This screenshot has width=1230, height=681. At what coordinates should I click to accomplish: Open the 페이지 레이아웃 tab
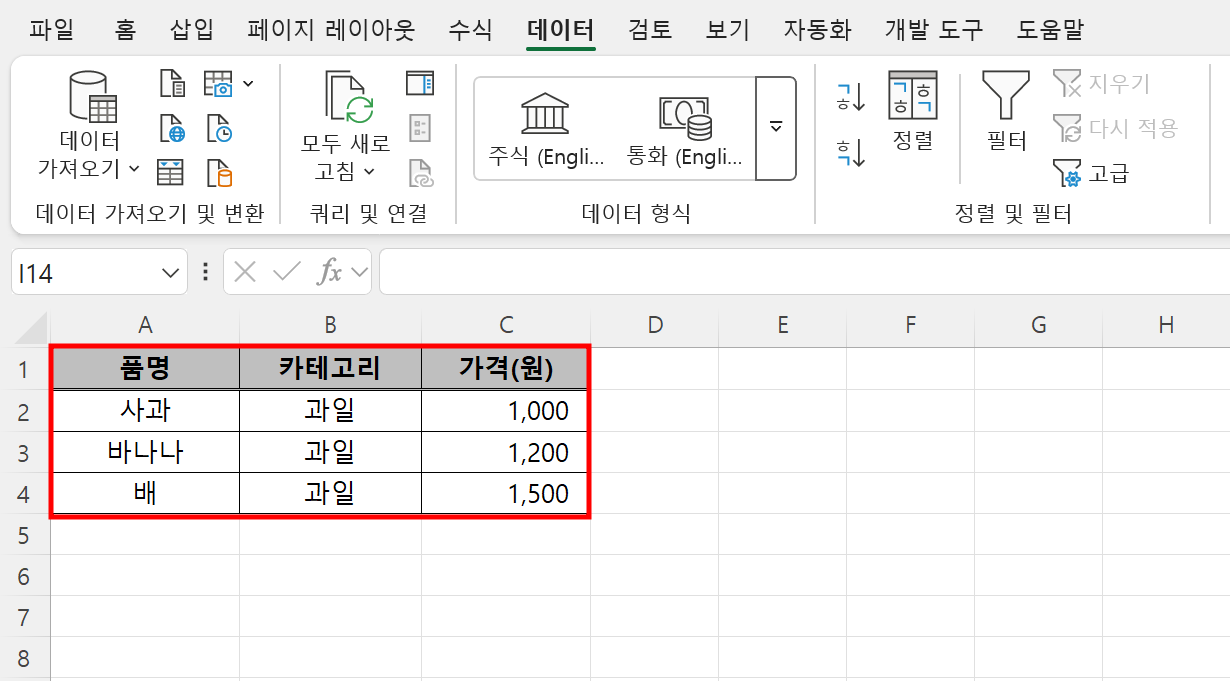[x=331, y=29]
